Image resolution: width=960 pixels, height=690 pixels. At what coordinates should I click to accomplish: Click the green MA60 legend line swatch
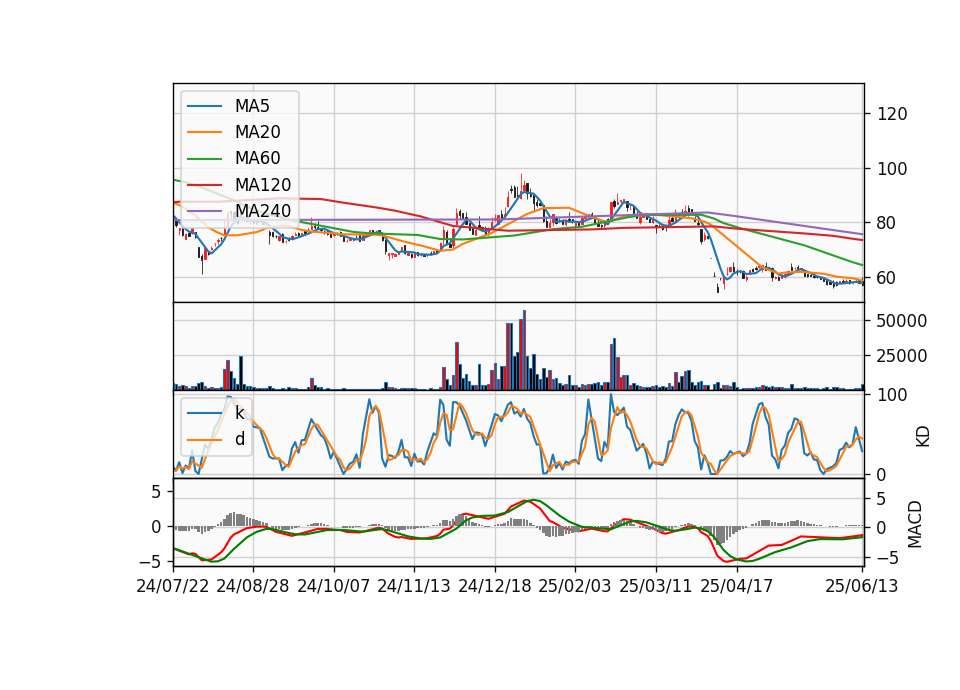tap(204, 159)
